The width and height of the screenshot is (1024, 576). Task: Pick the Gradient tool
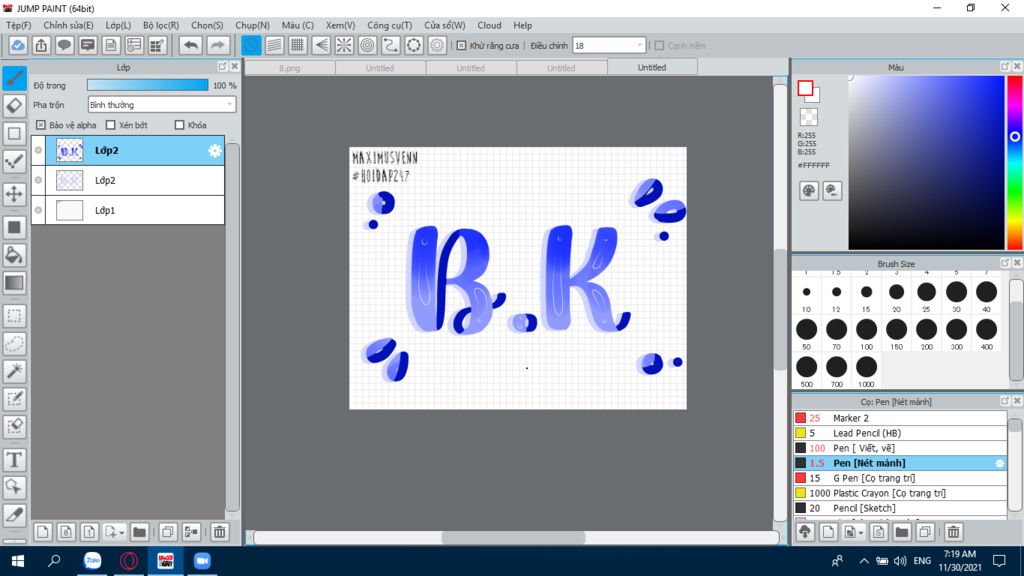14,283
